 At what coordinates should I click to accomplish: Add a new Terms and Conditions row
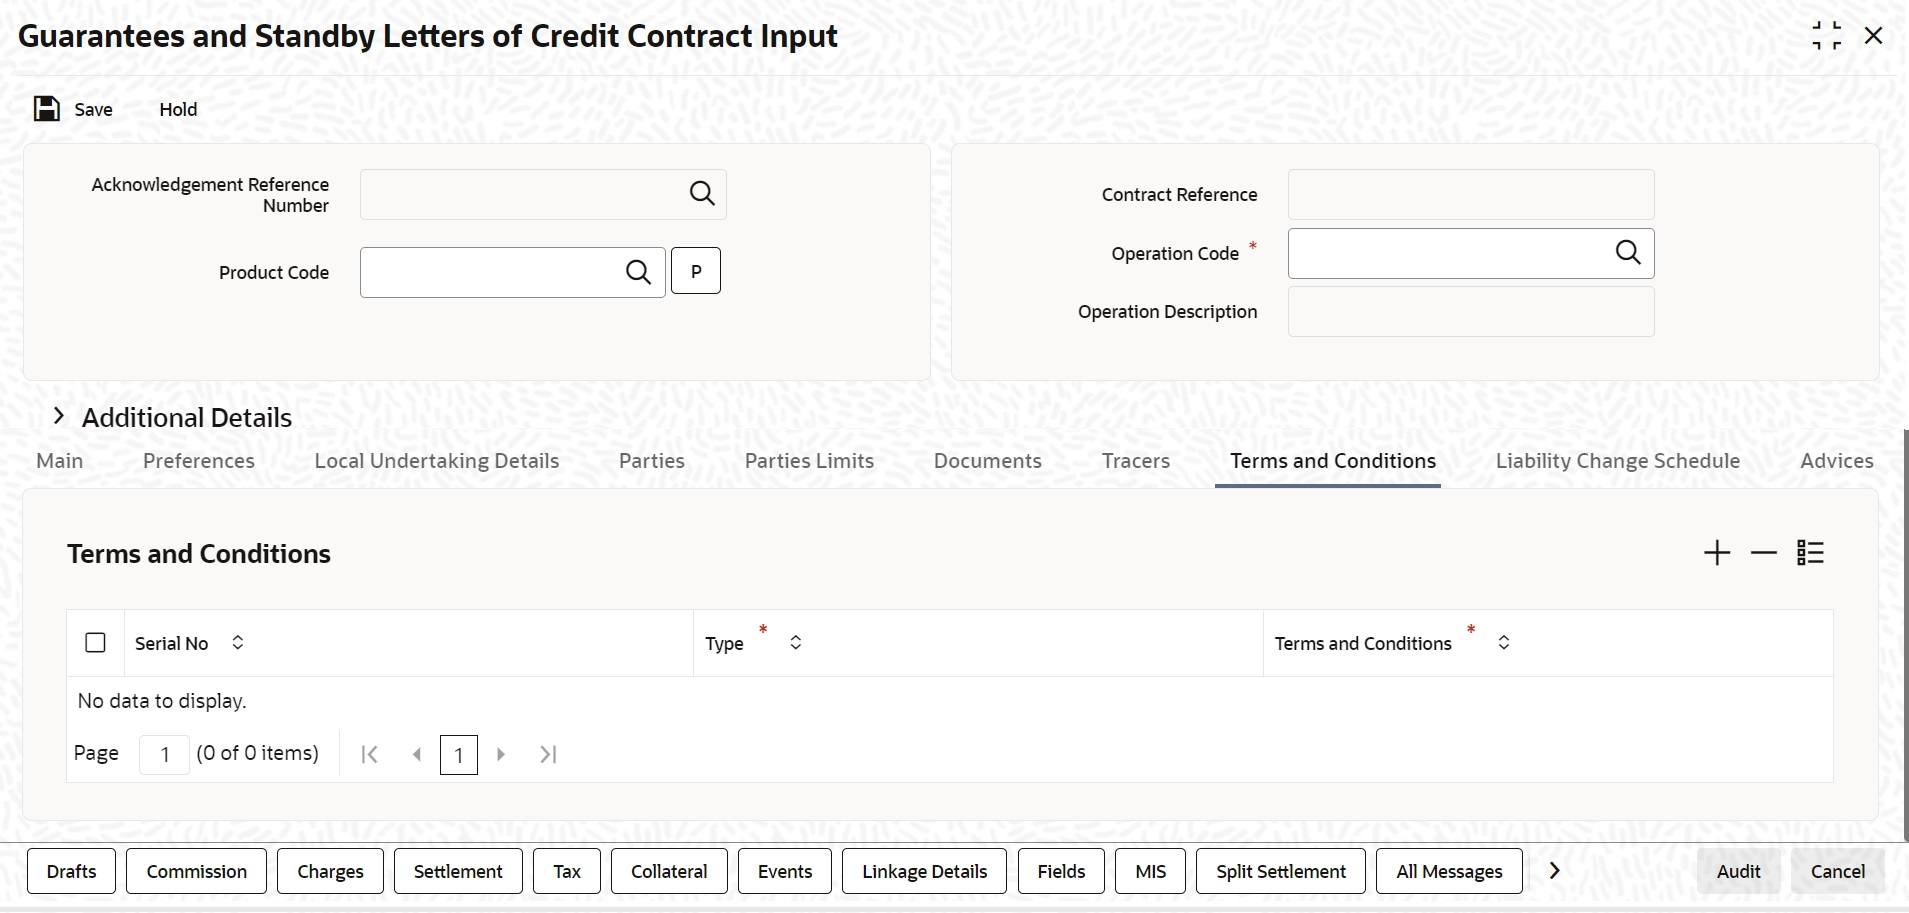1717,553
